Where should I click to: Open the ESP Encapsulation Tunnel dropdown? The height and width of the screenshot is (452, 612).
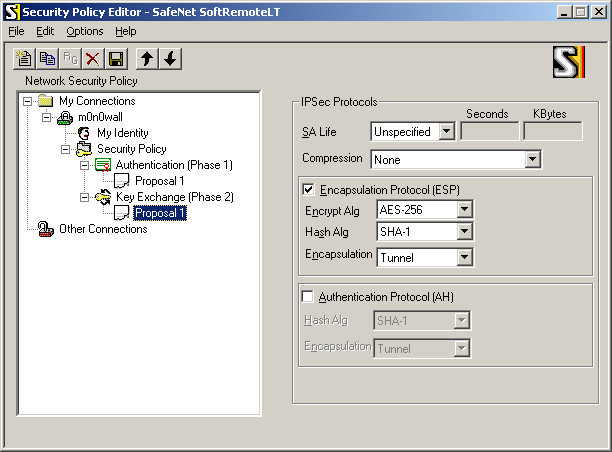tap(464, 257)
